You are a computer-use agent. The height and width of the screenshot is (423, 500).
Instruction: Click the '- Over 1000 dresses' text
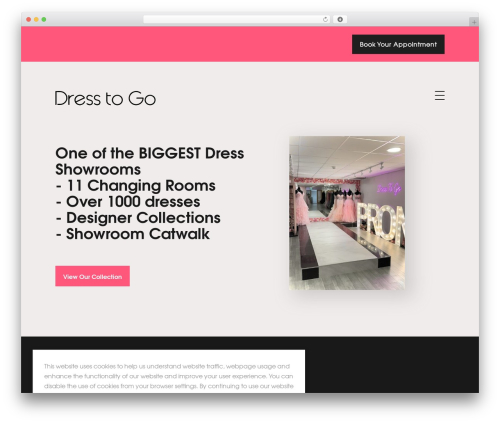pos(128,202)
